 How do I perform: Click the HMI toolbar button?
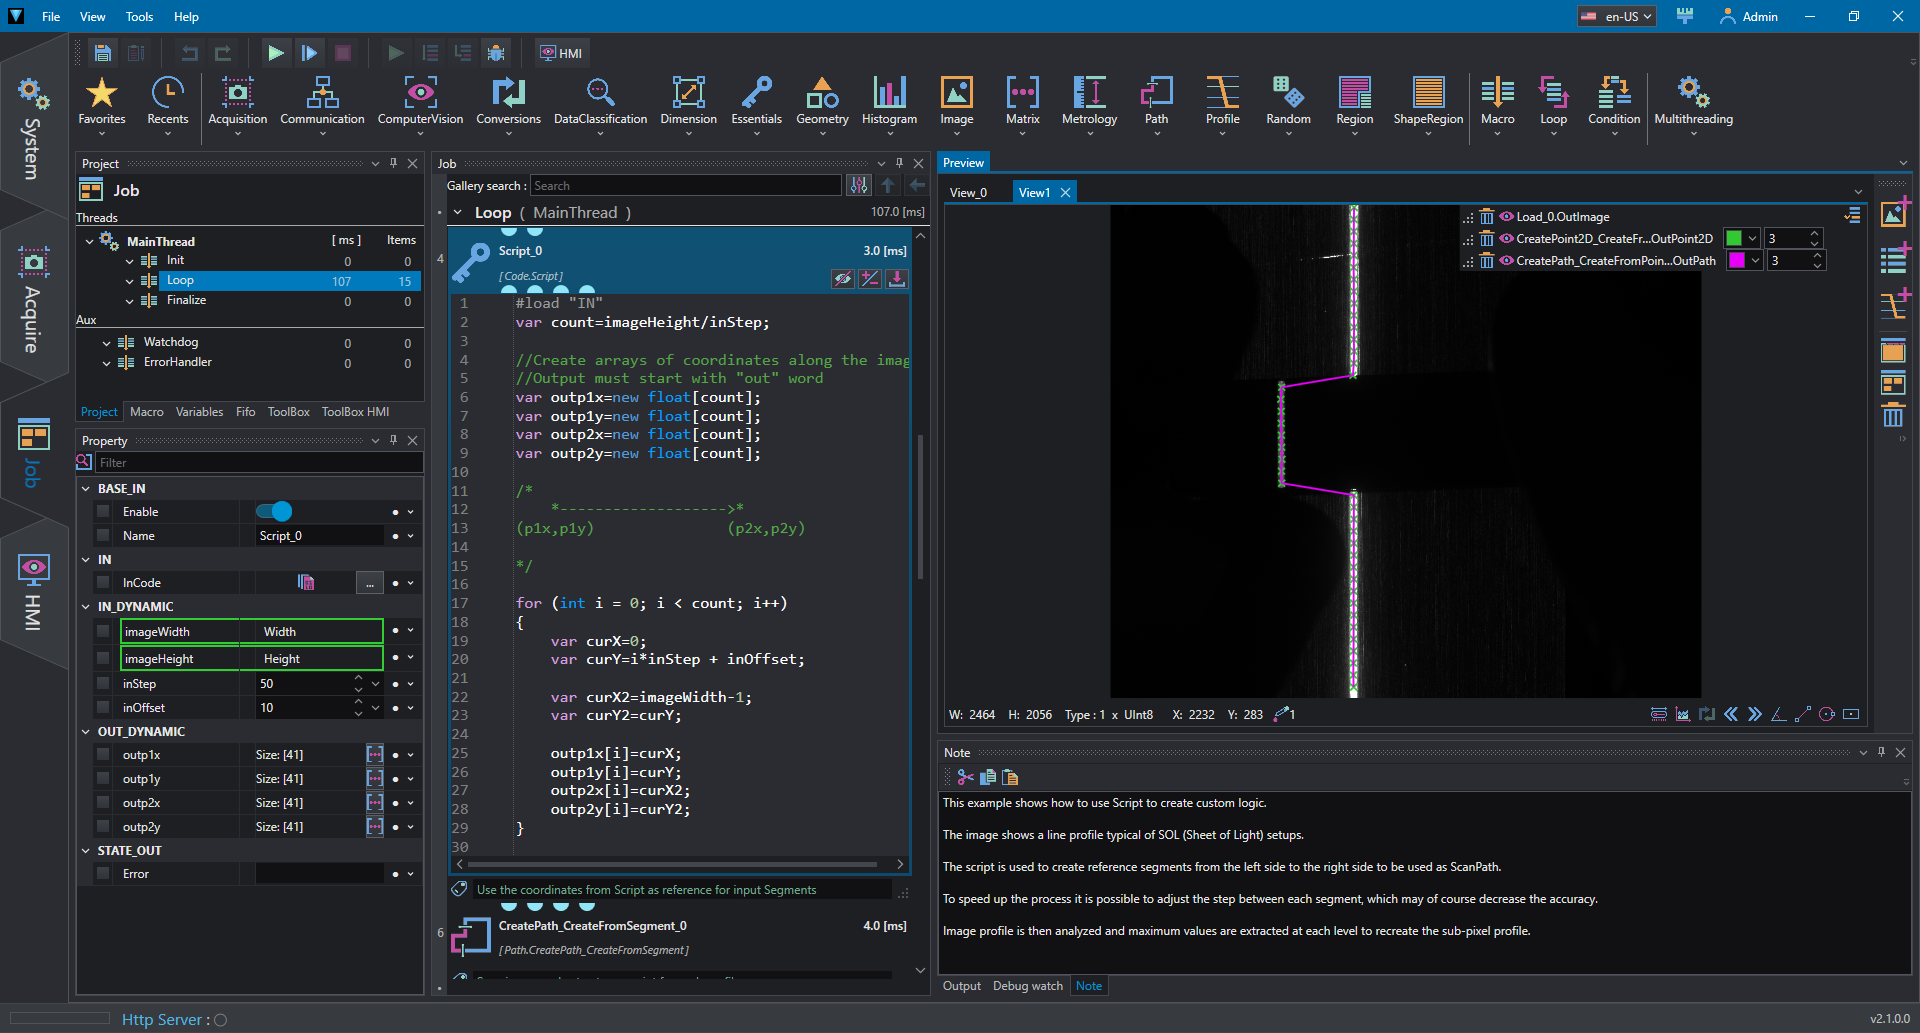pos(562,53)
